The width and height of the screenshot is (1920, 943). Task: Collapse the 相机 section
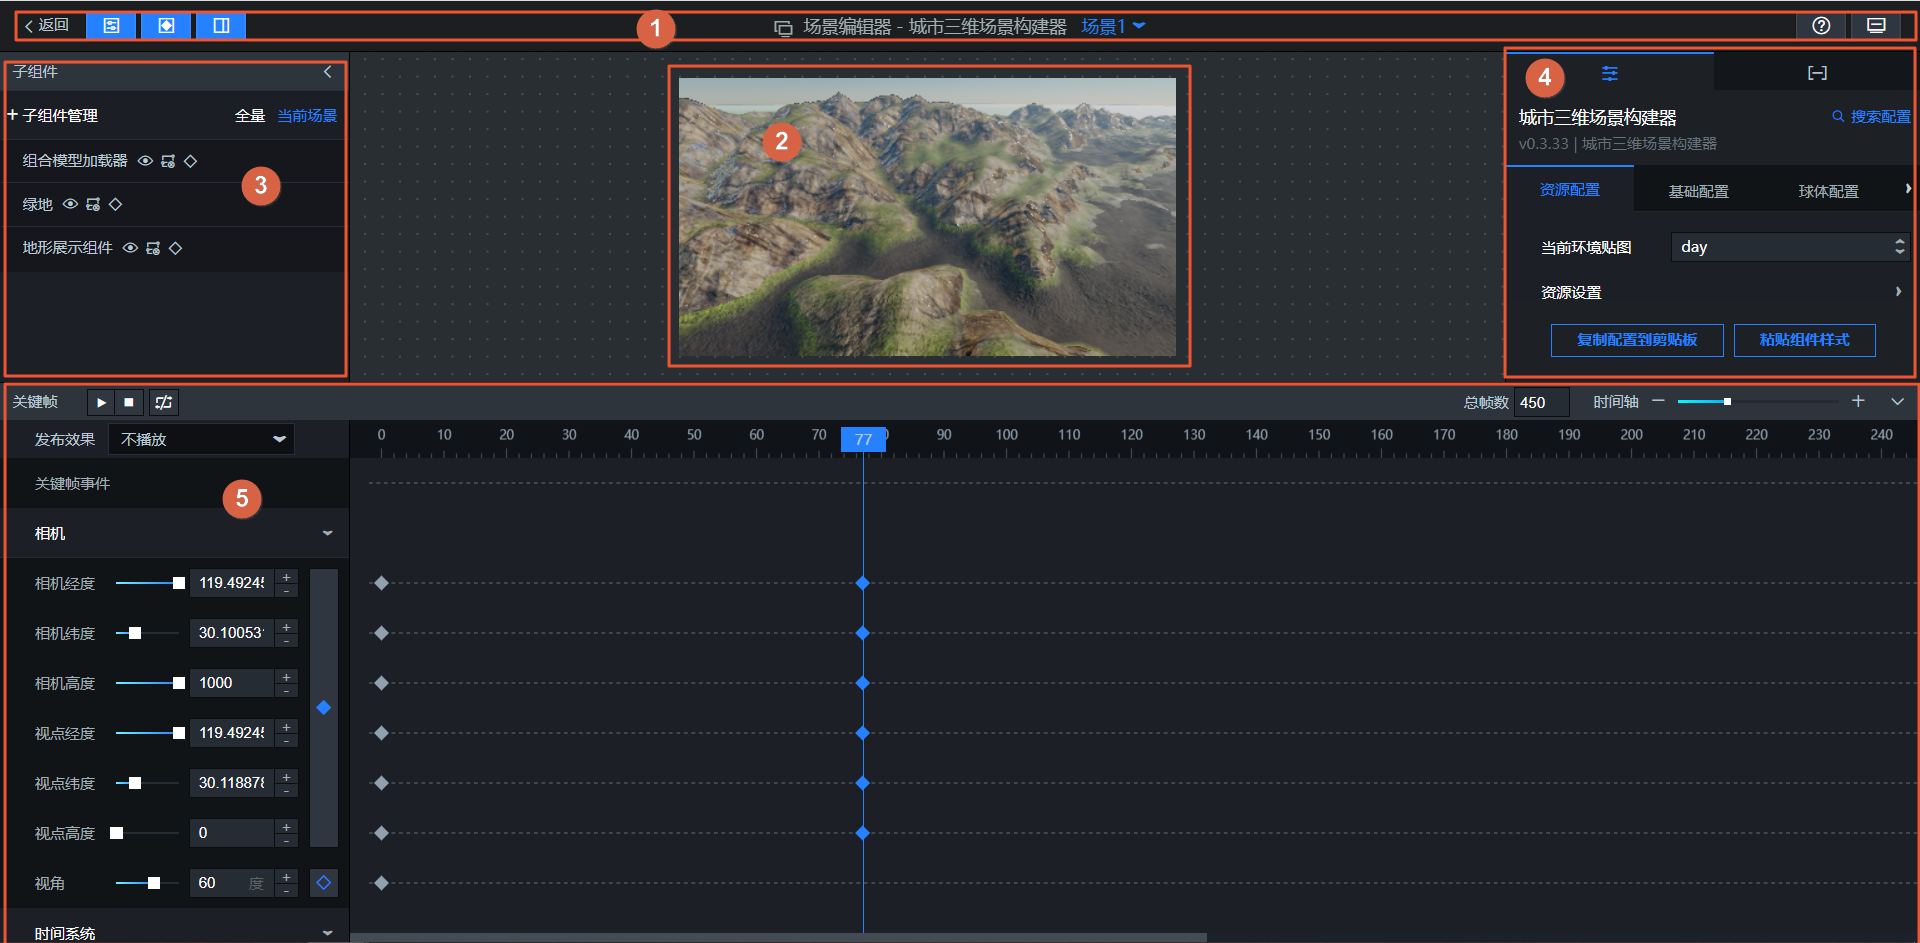(327, 534)
